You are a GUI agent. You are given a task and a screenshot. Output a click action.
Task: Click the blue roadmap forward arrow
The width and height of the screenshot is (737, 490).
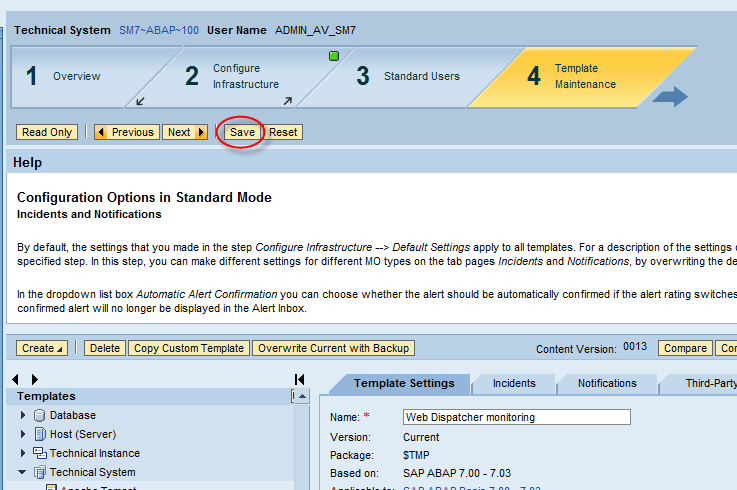coord(671,97)
